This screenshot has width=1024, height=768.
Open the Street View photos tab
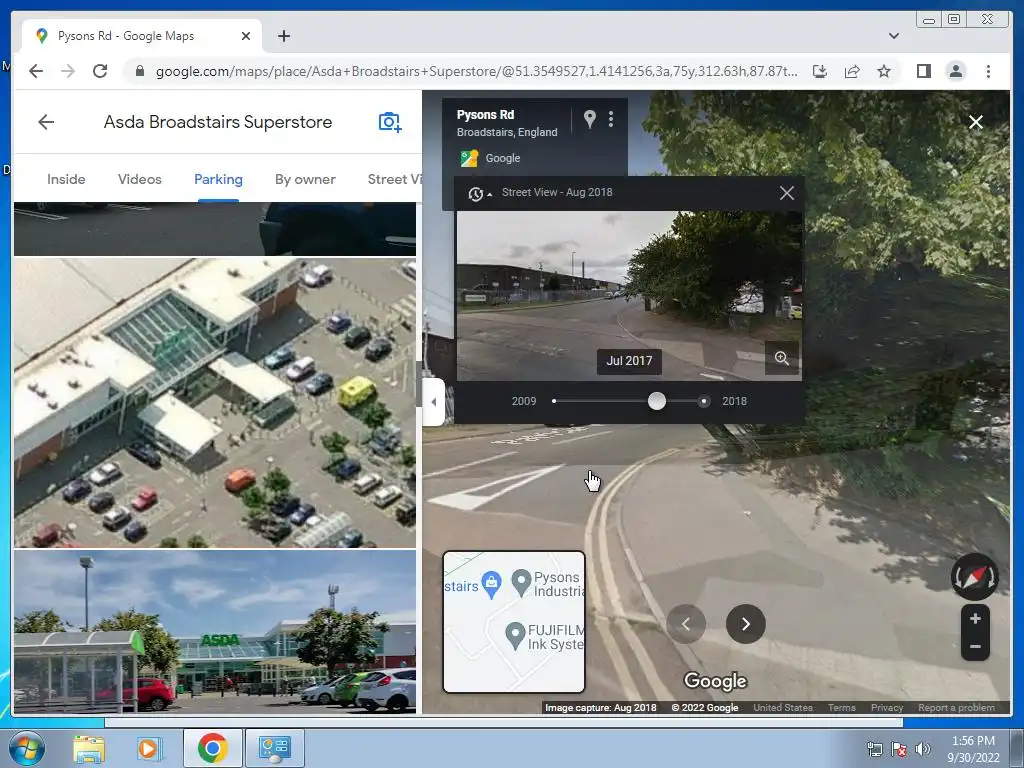coord(394,179)
